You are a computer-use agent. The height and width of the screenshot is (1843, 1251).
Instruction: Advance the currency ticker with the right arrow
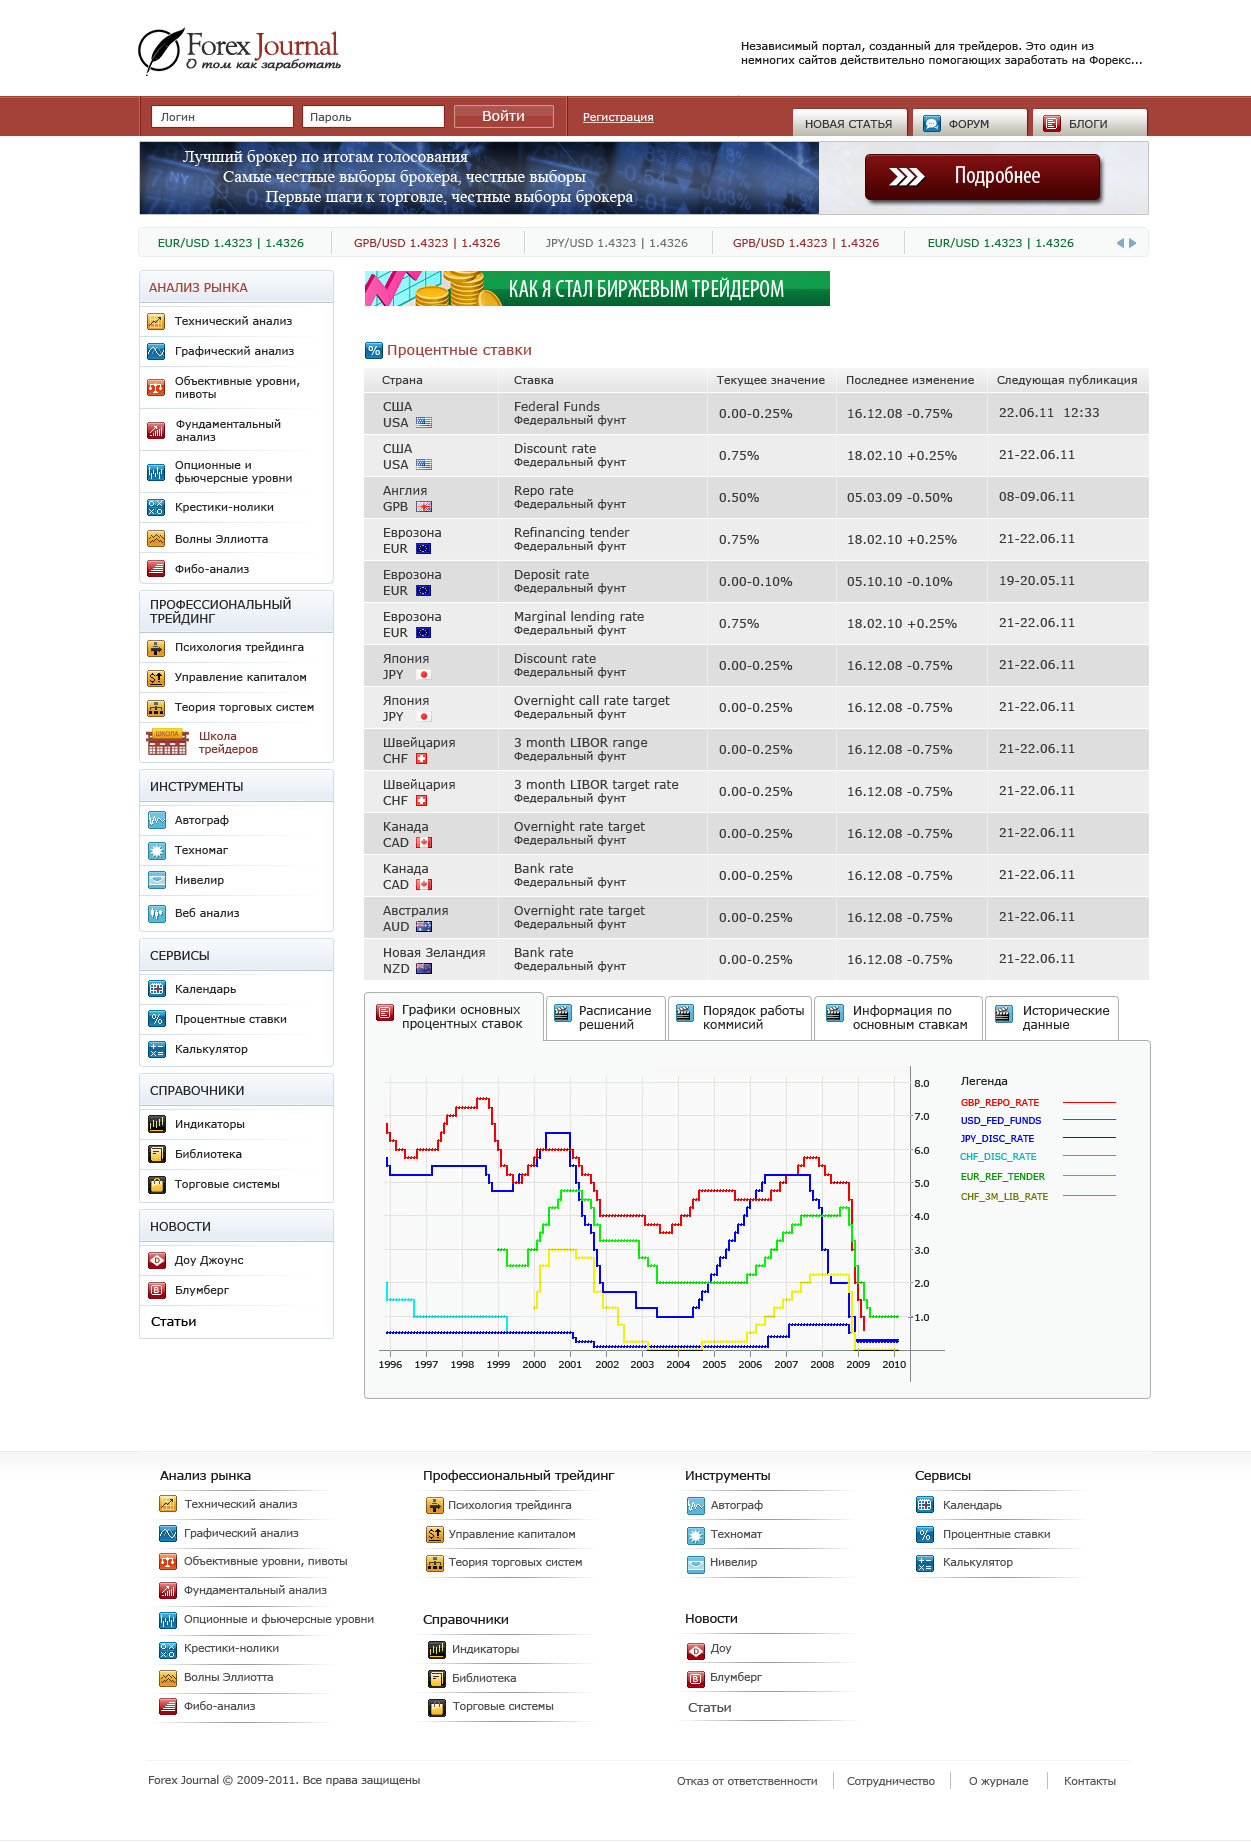click(1132, 243)
